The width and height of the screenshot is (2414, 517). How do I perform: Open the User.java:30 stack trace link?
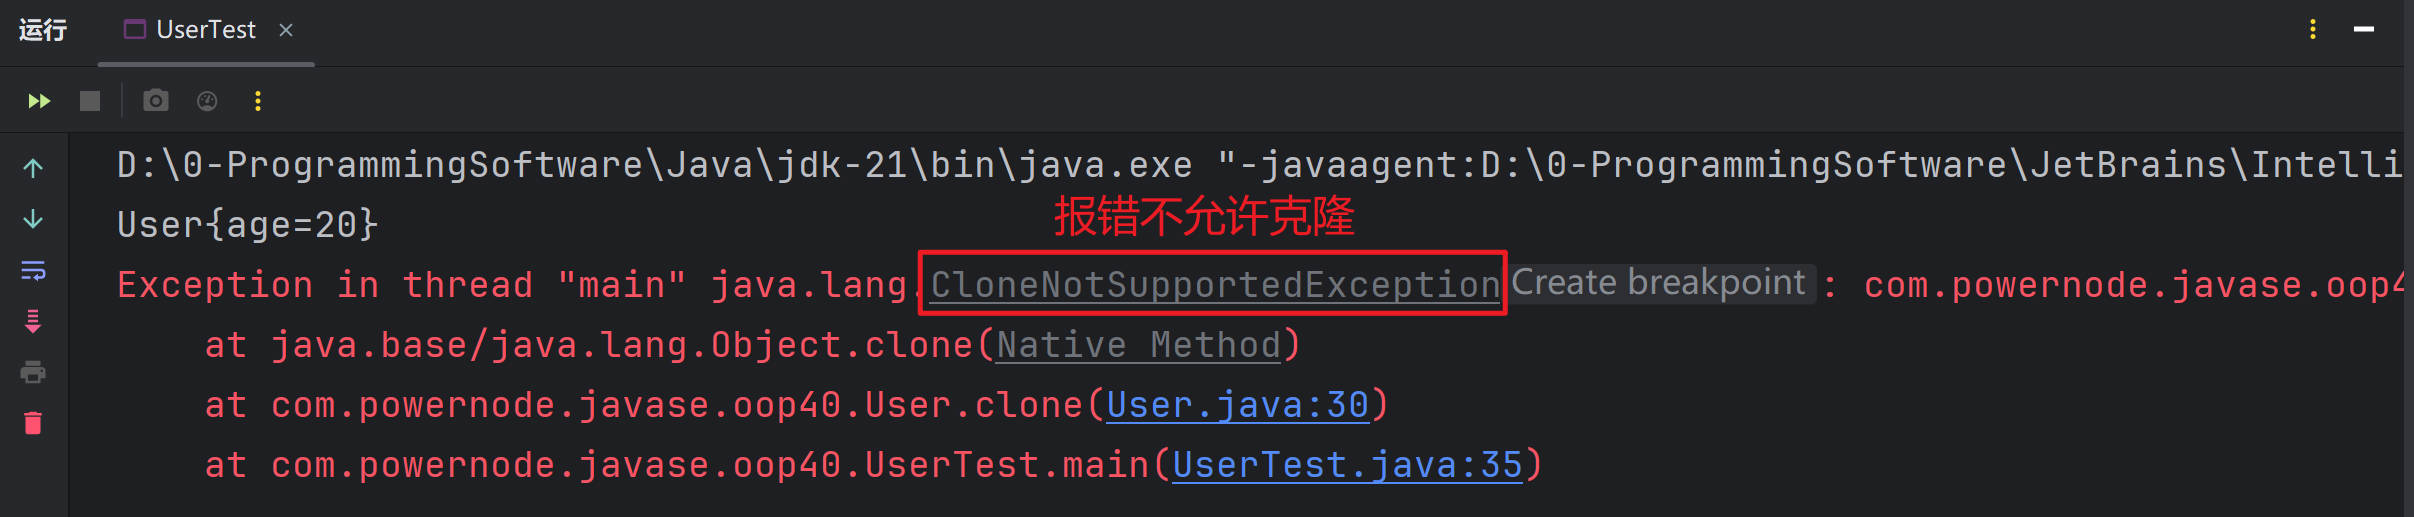point(1237,405)
